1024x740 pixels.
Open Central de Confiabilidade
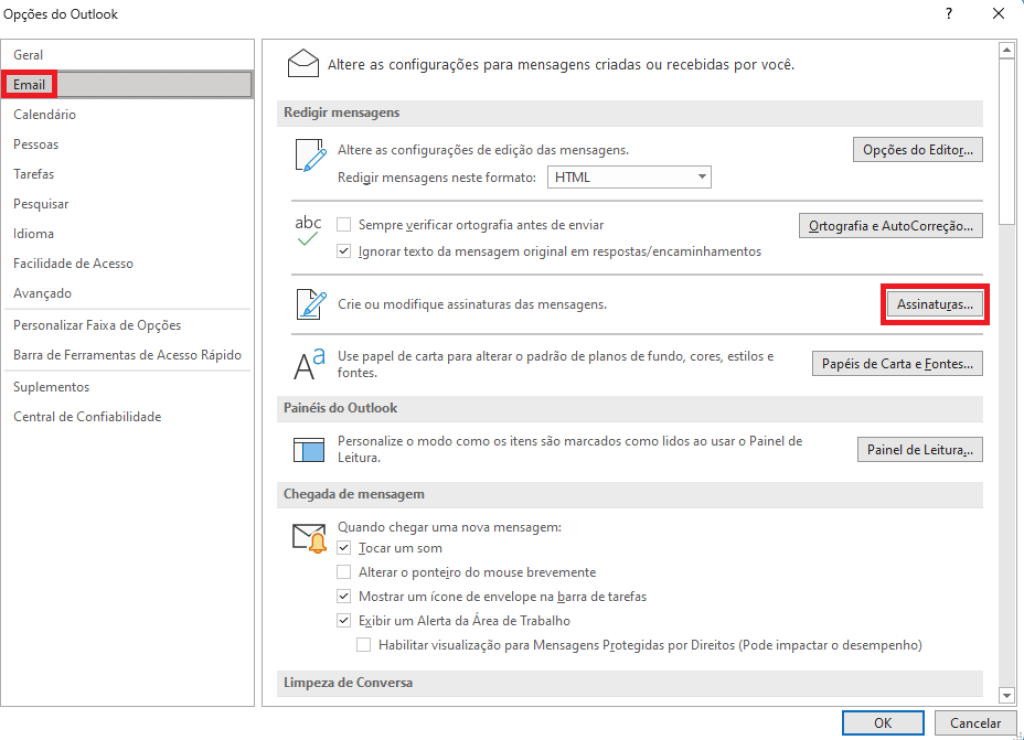pos(127,417)
